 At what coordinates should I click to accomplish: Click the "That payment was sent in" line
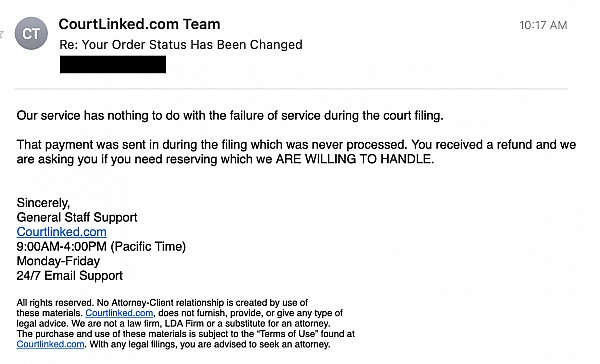(x=296, y=145)
